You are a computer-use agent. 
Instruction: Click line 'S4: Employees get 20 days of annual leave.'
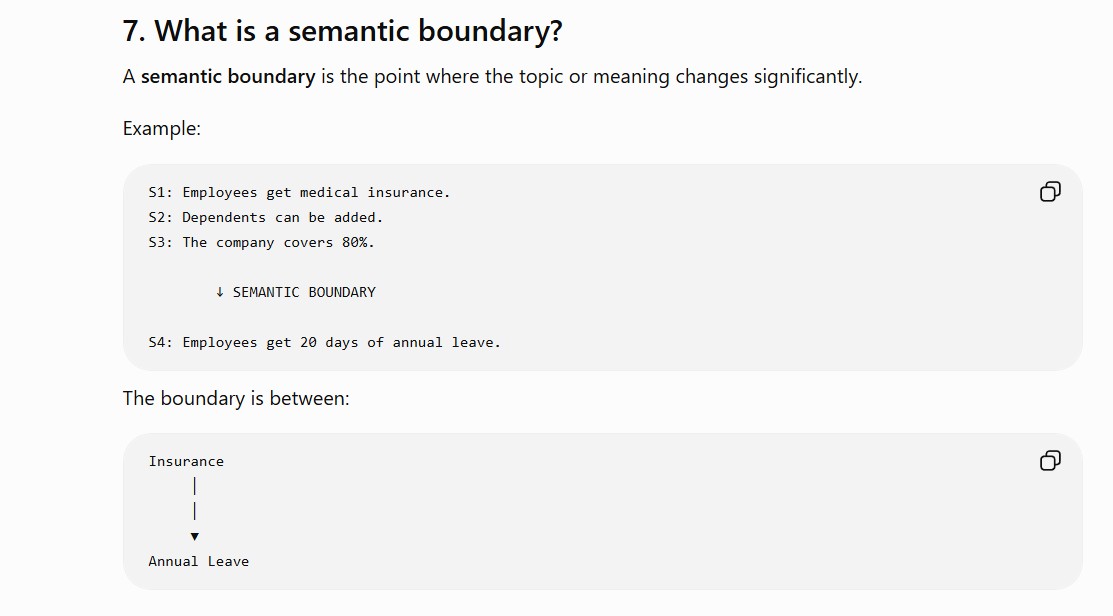click(x=324, y=342)
